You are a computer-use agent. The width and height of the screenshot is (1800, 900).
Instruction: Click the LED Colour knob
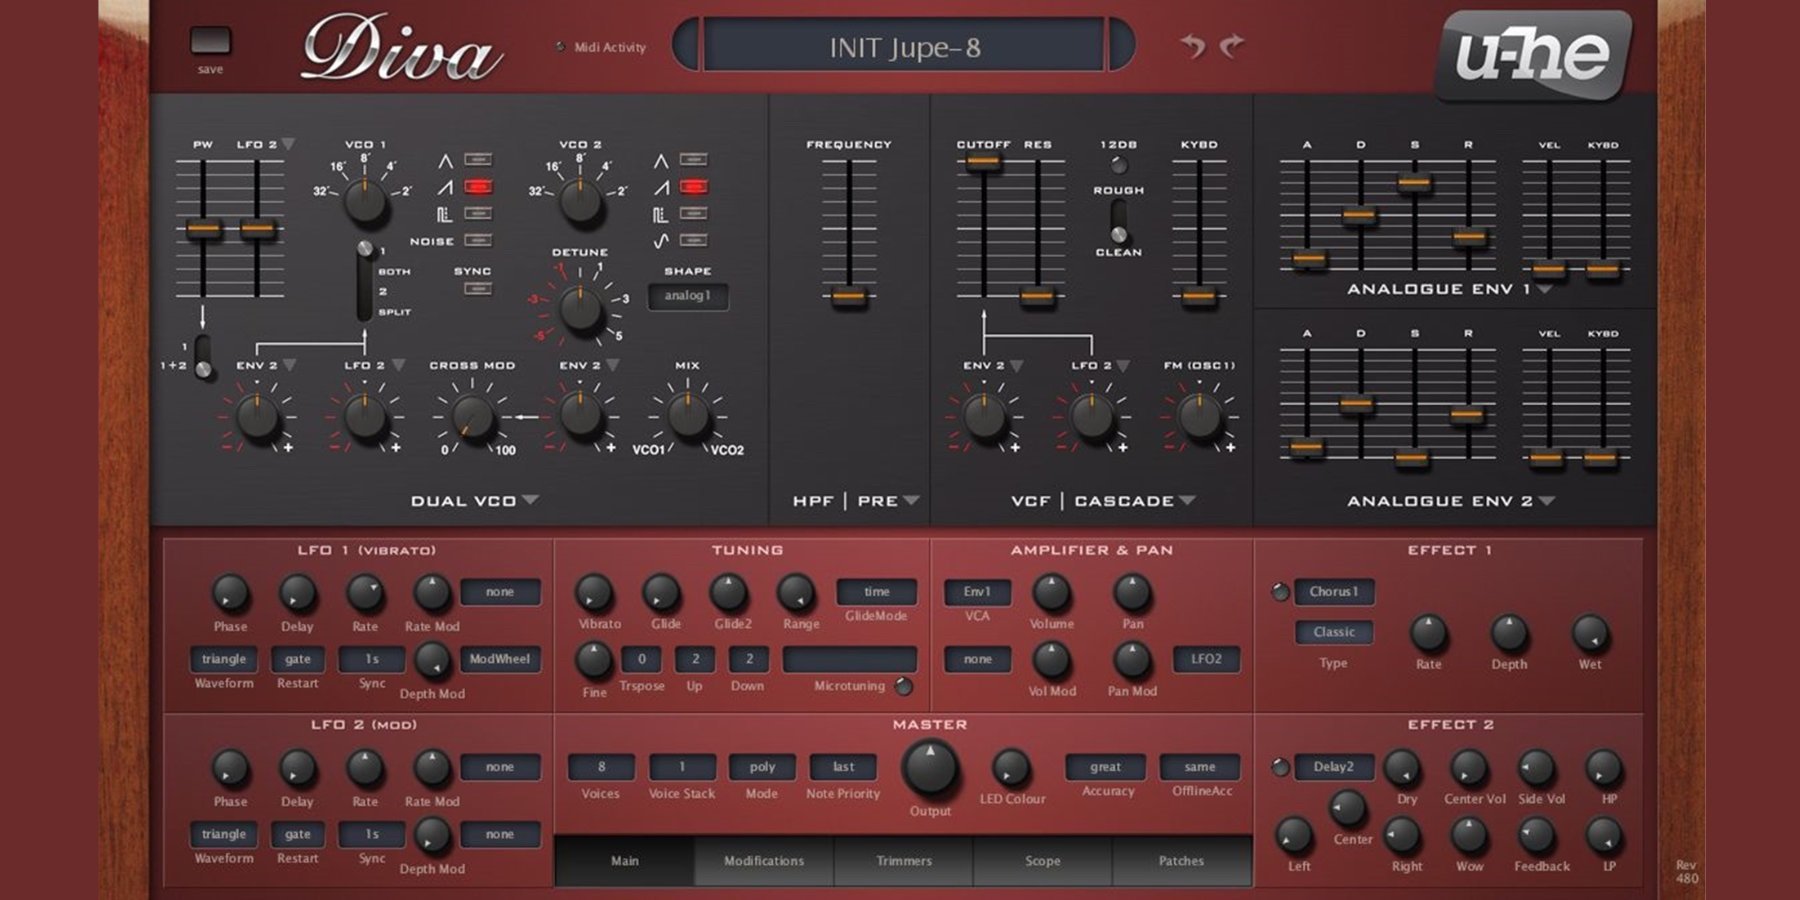(x=1011, y=768)
